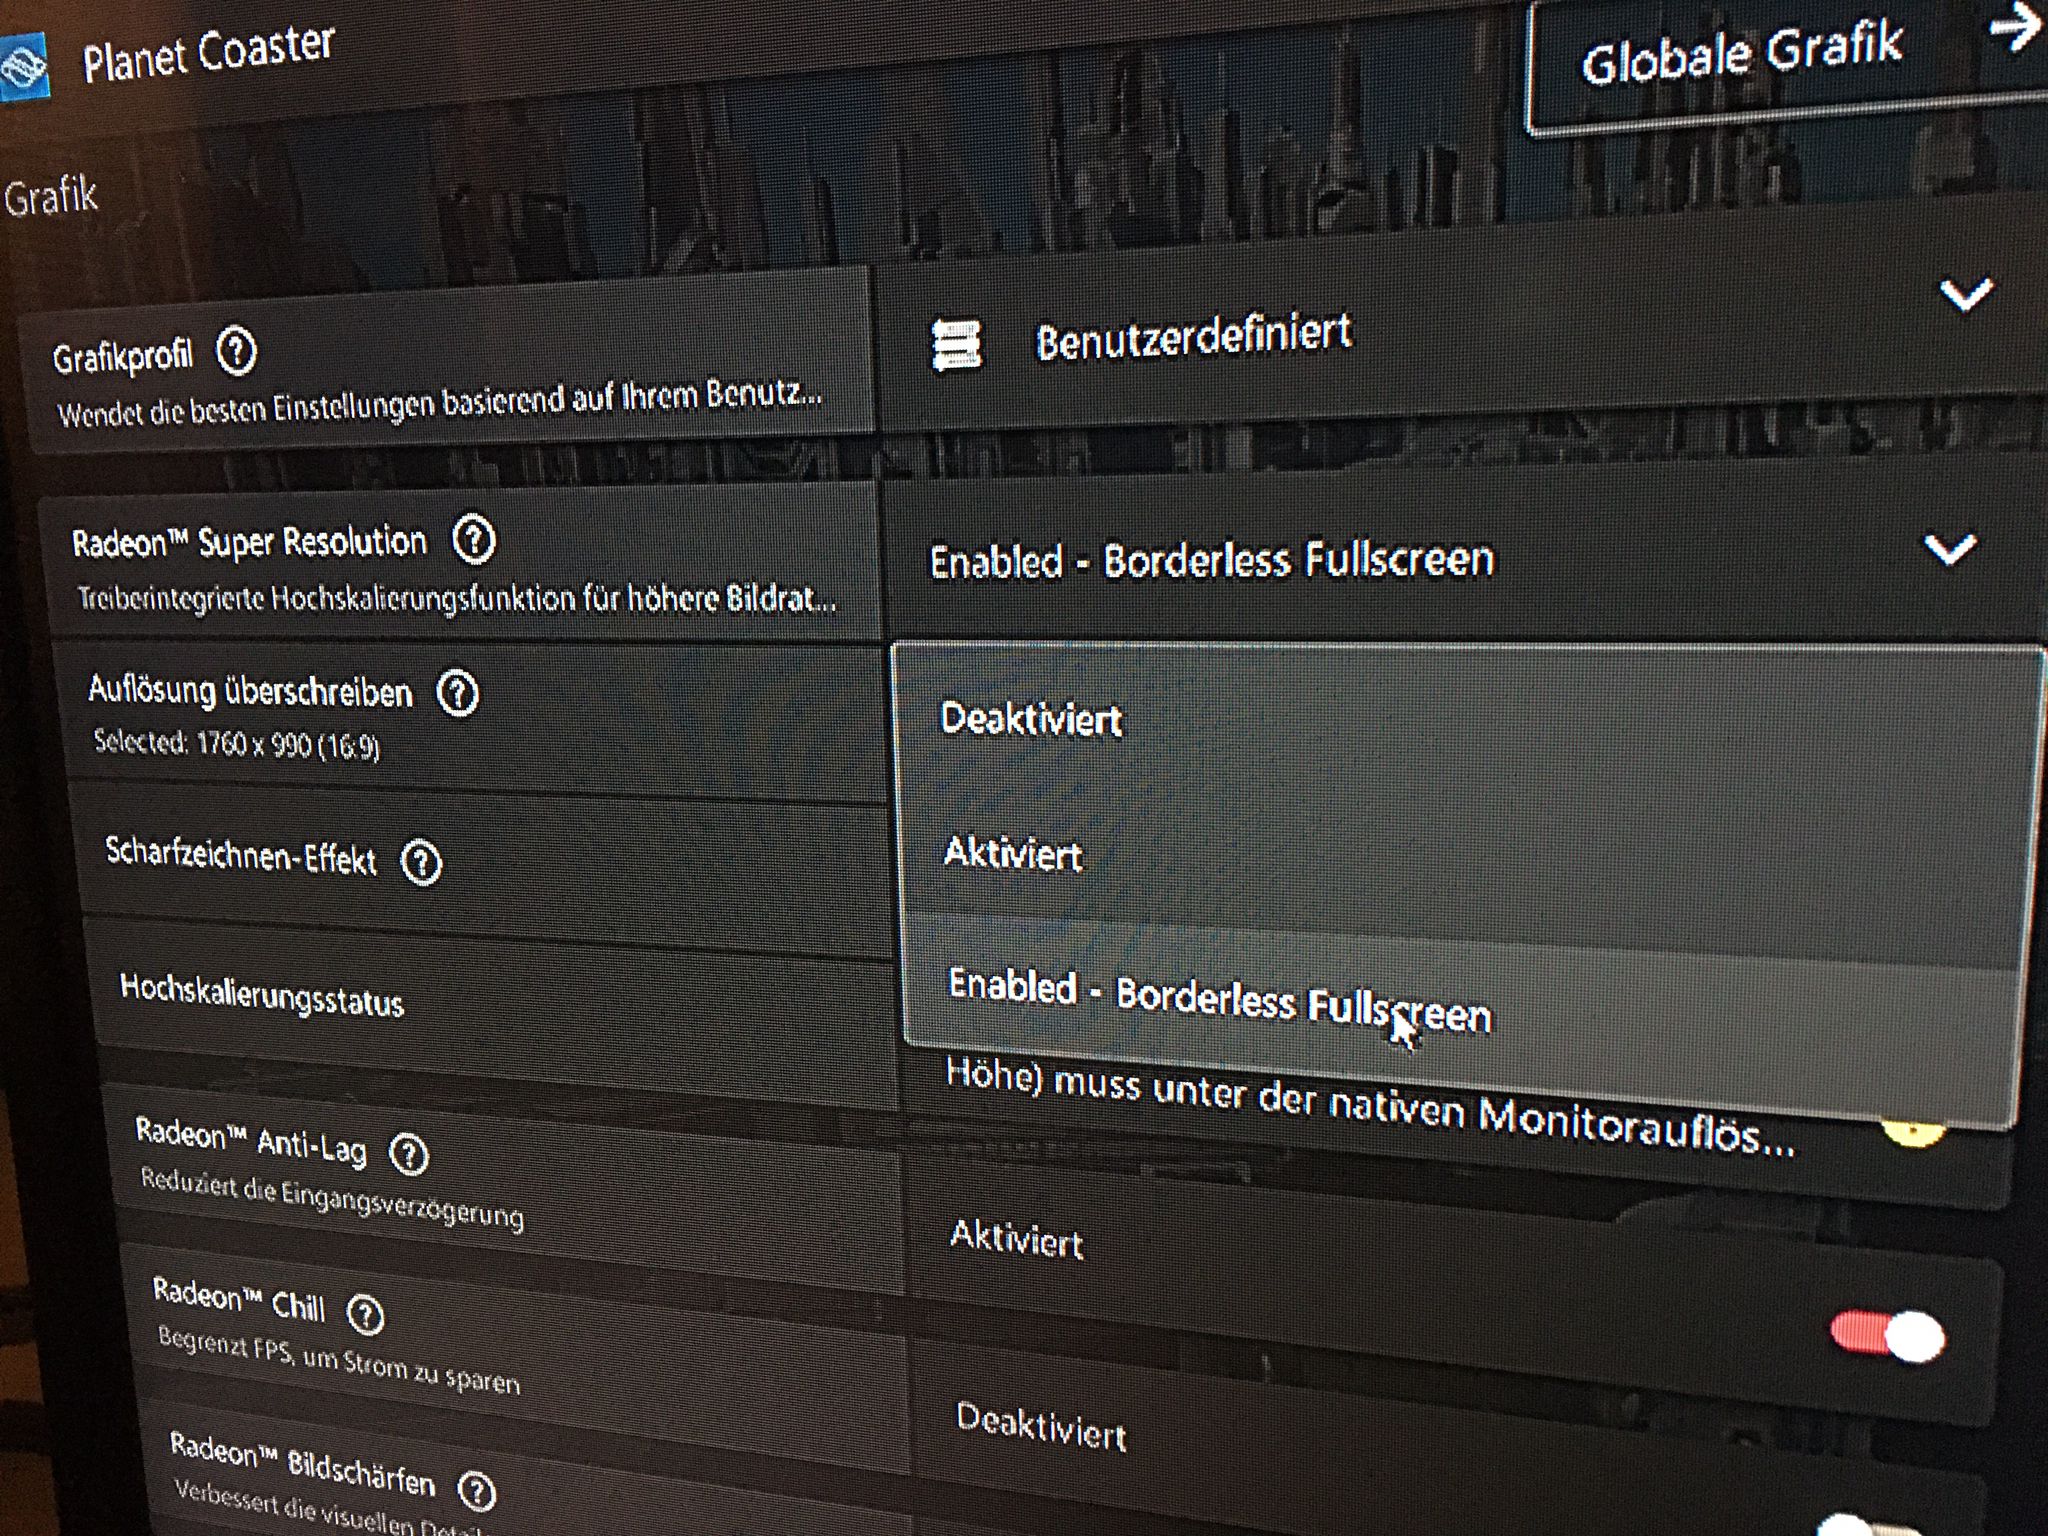Click the Benutzerdefiniert profile list icon

click(956, 345)
